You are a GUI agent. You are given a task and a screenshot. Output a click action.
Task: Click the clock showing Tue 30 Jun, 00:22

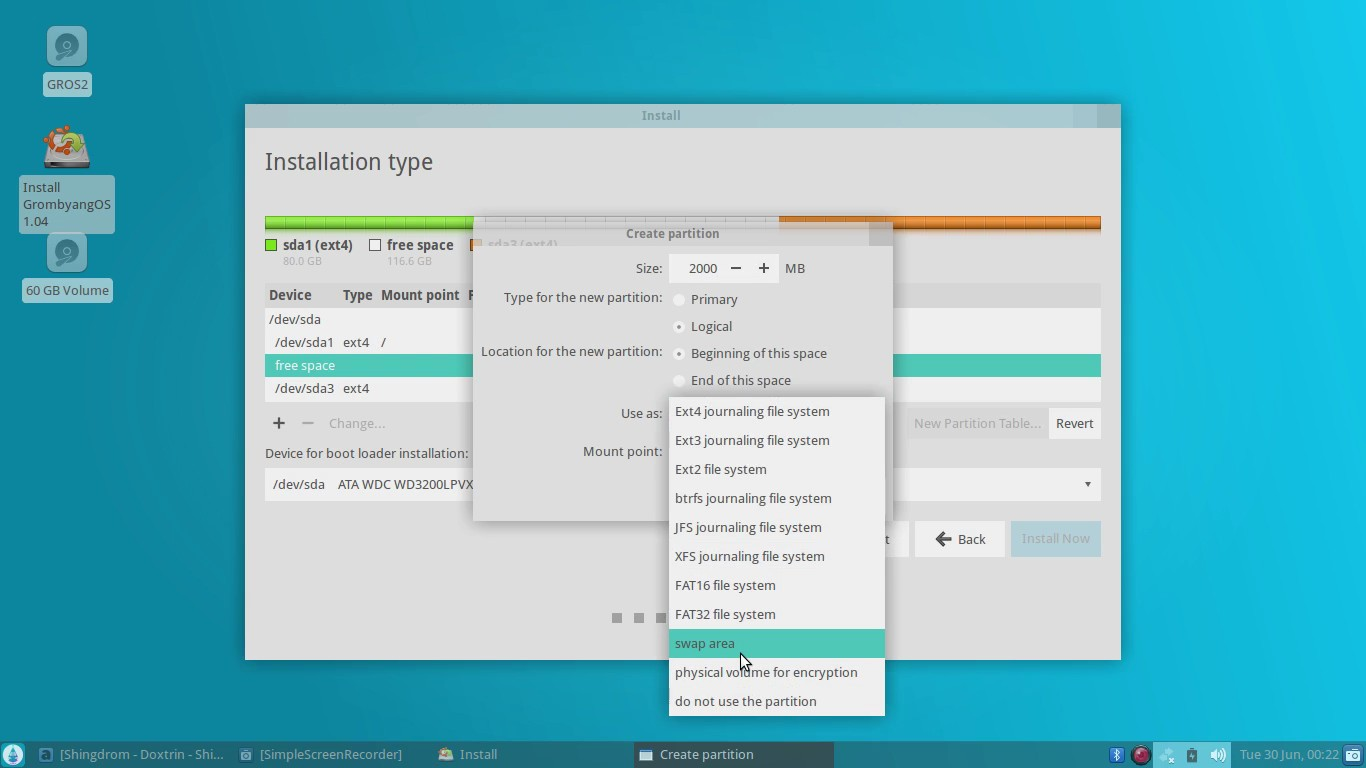(1289, 755)
